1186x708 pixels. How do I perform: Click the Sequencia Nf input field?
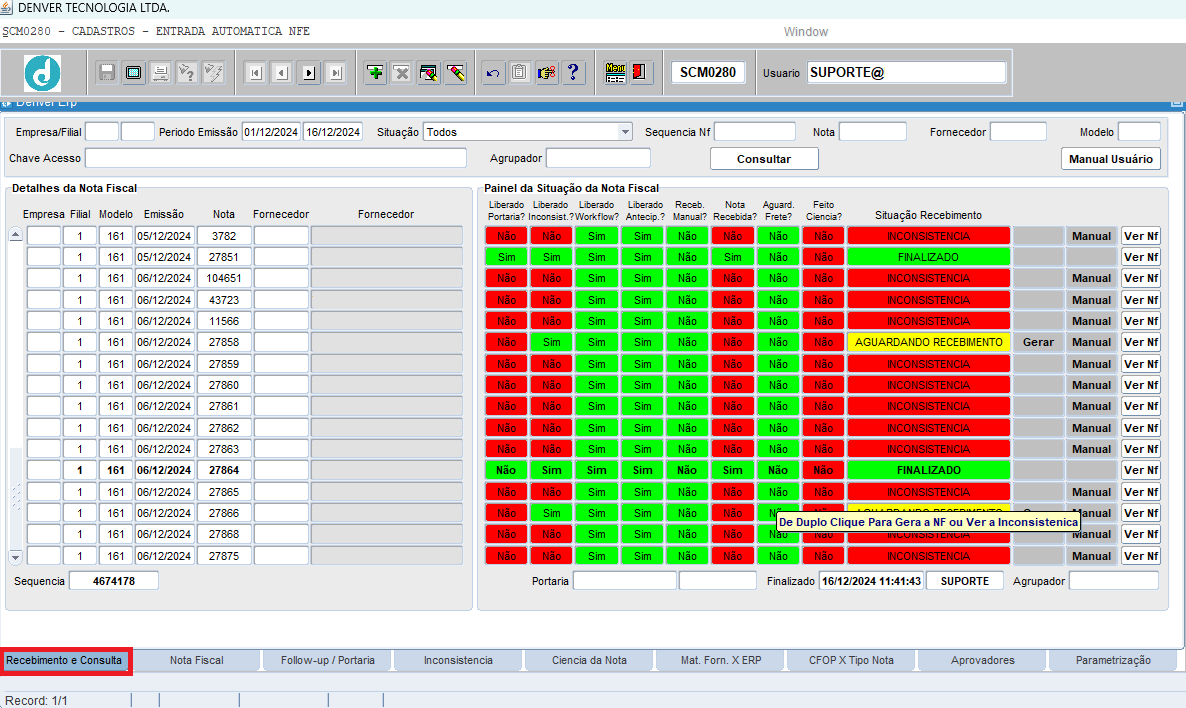(x=755, y=132)
